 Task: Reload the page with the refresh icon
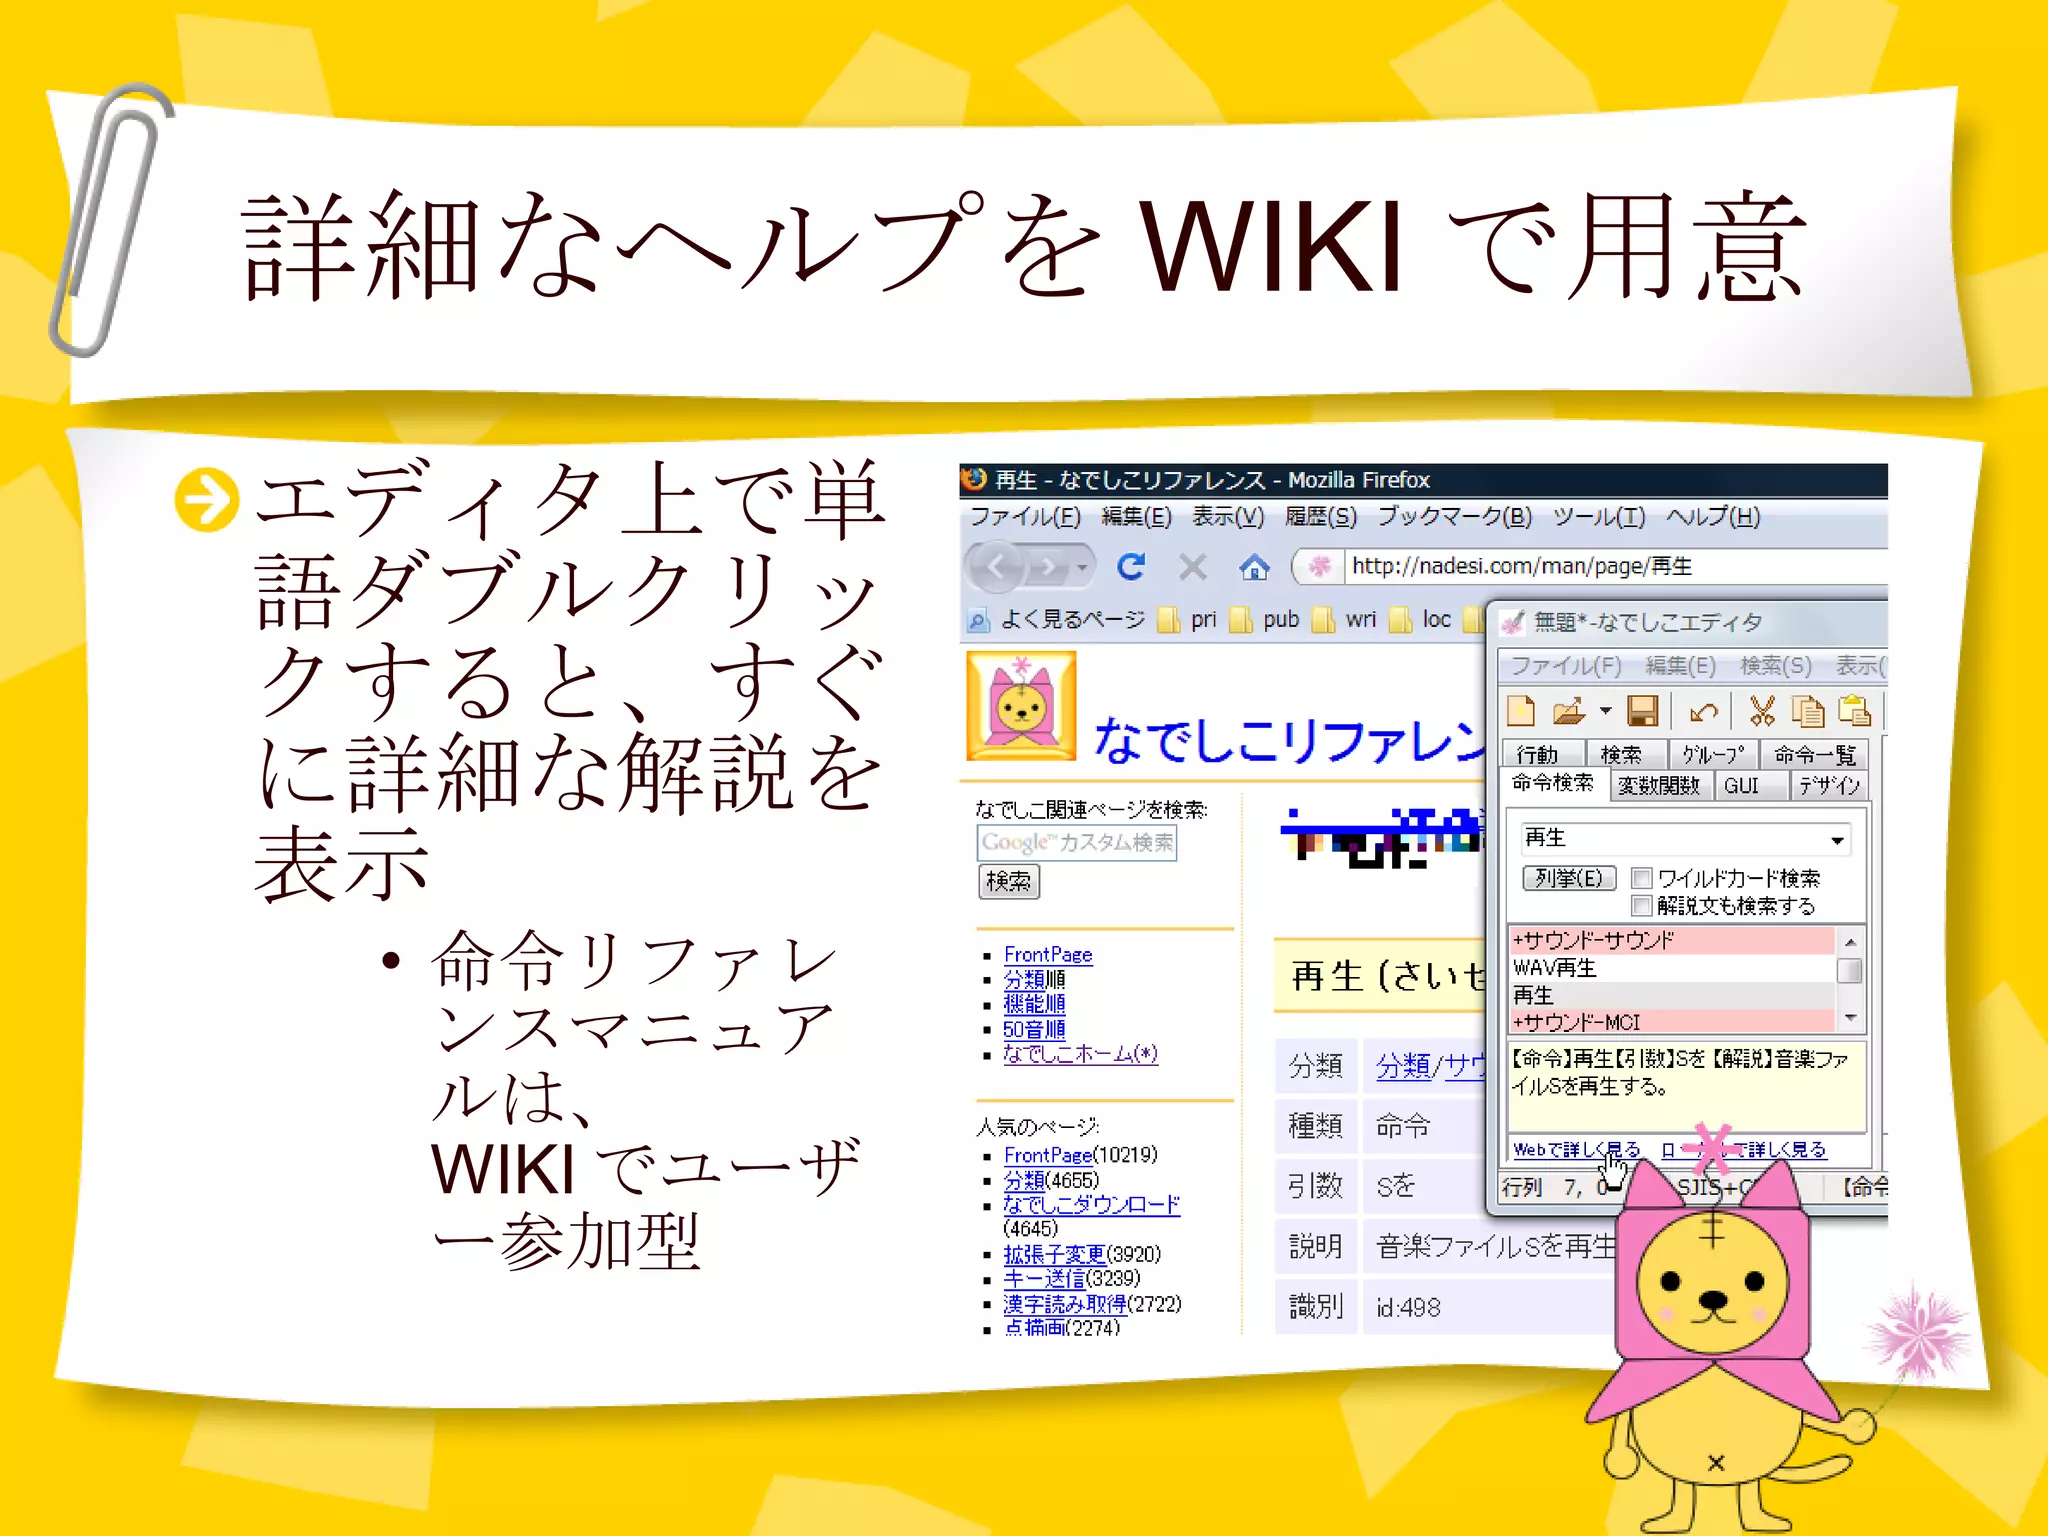coord(1131,568)
